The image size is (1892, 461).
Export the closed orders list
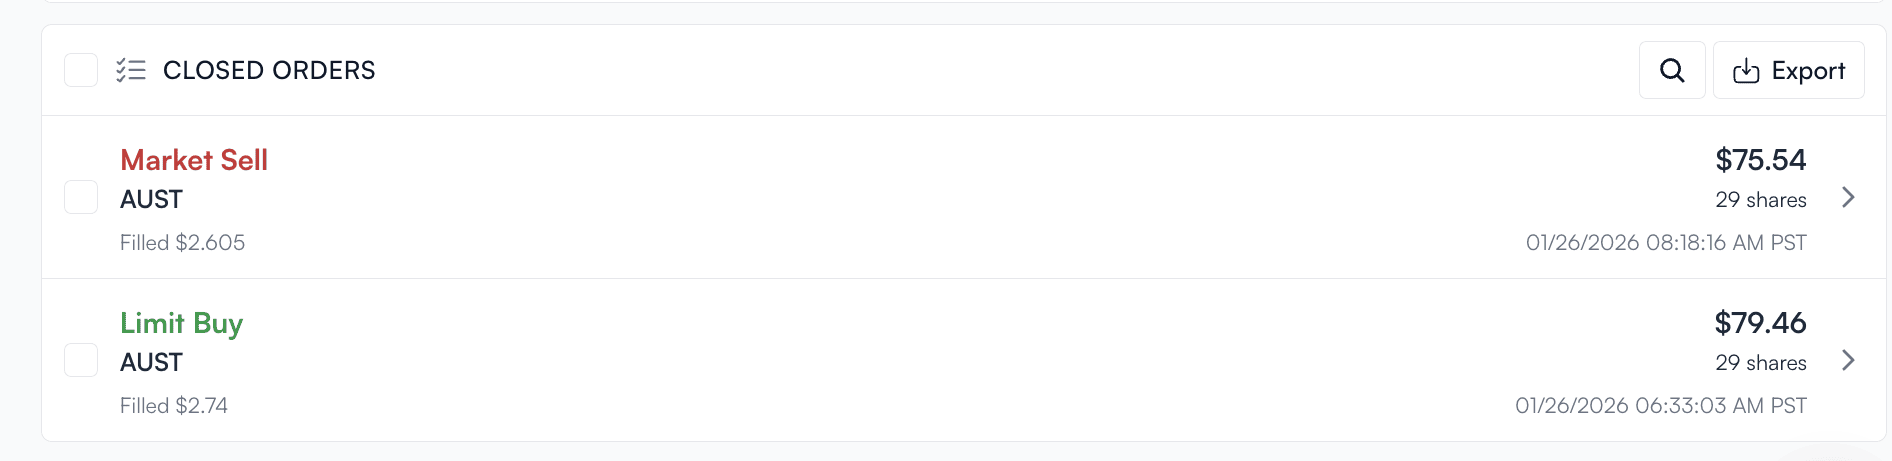pos(1788,70)
